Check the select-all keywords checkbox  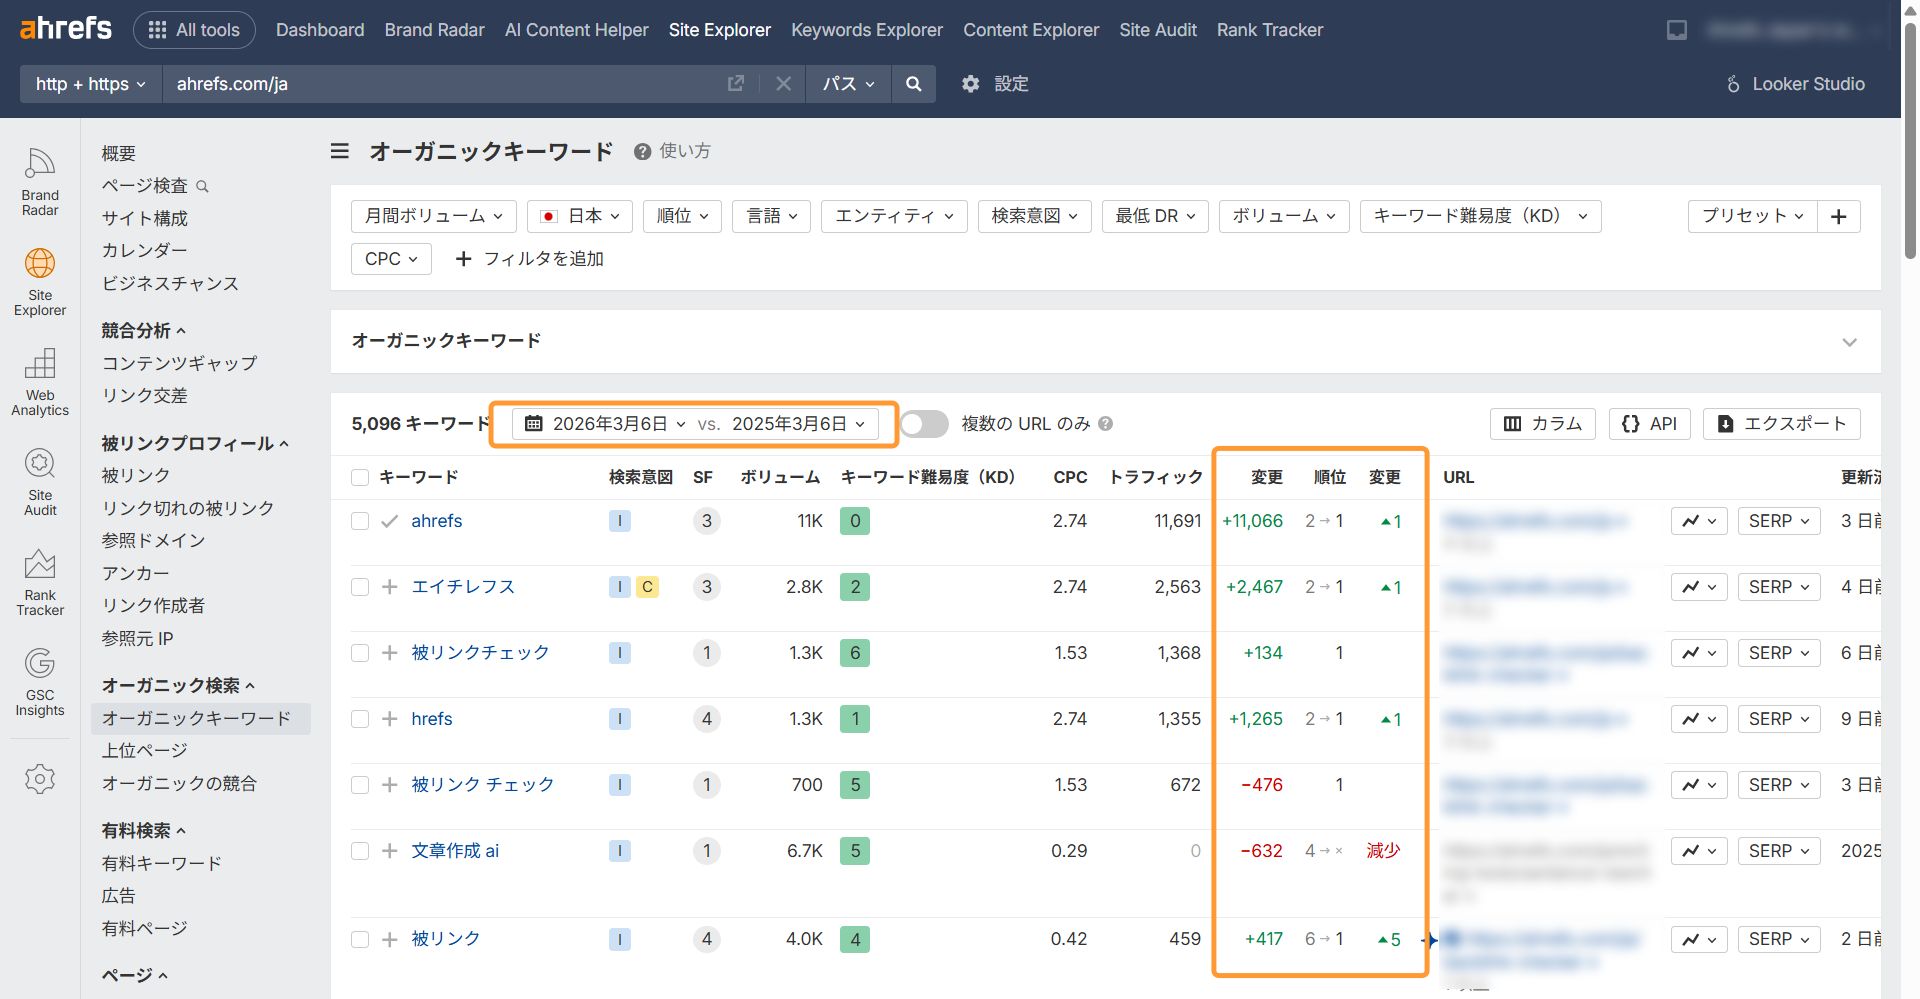[x=360, y=477]
